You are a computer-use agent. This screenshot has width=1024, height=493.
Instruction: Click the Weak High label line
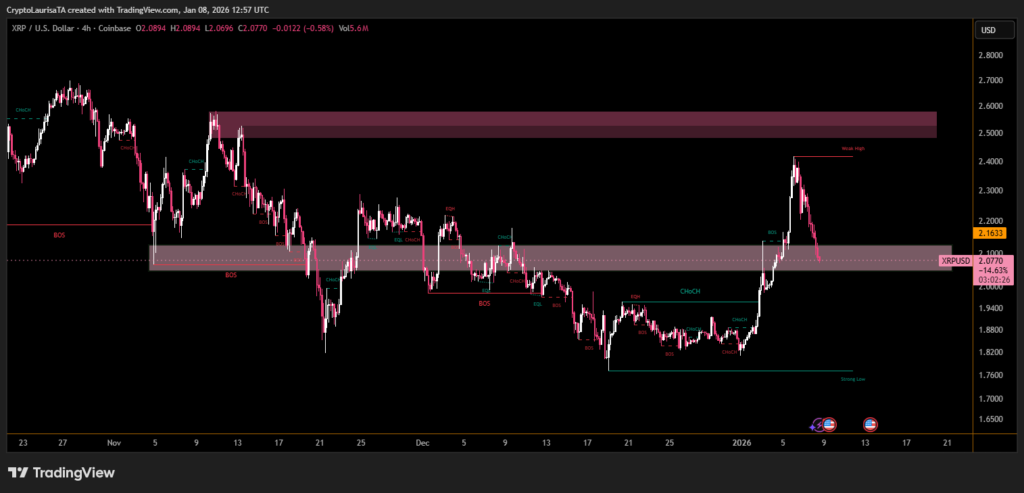pyautogui.click(x=852, y=148)
